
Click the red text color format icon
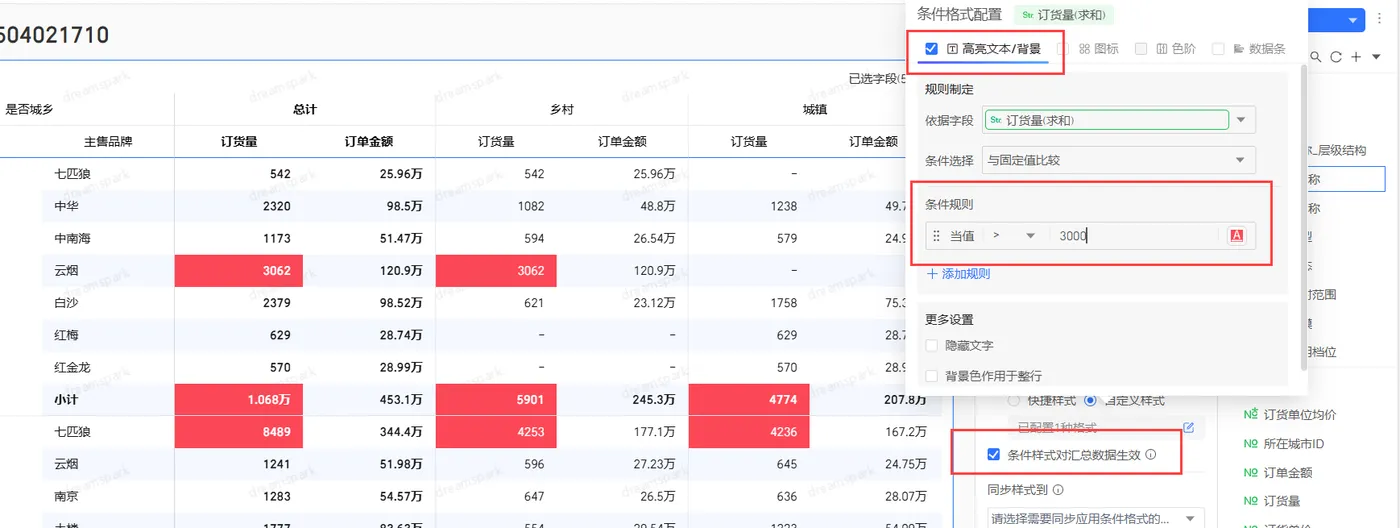click(1237, 236)
